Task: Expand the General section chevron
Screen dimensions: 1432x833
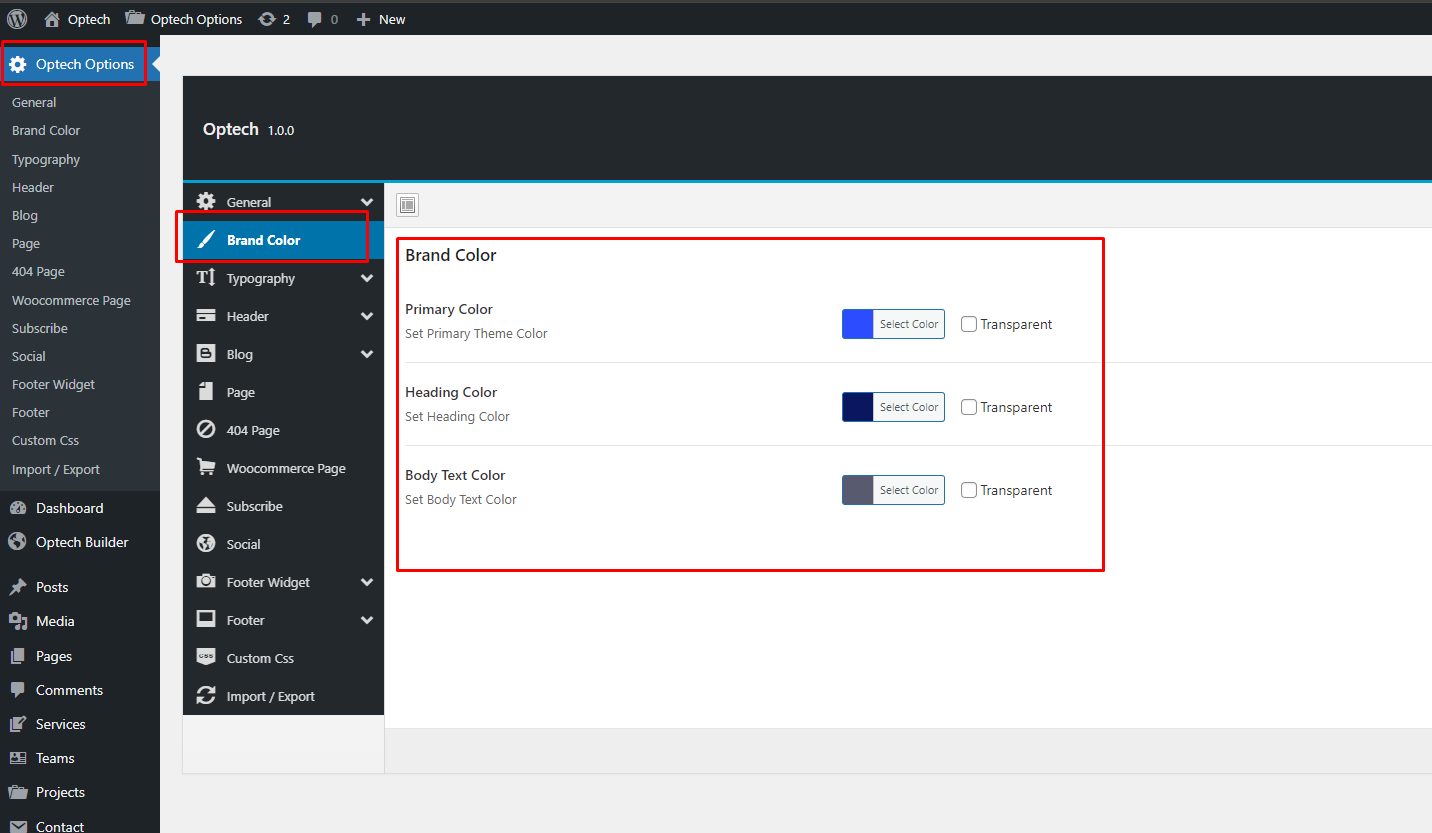Action: (x=367, y=202)
